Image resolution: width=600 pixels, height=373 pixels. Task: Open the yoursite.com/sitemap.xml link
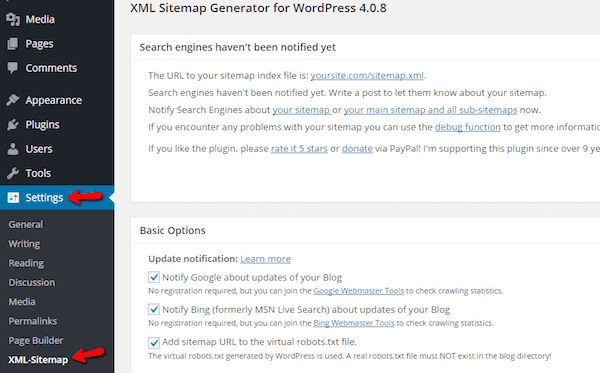367,75
